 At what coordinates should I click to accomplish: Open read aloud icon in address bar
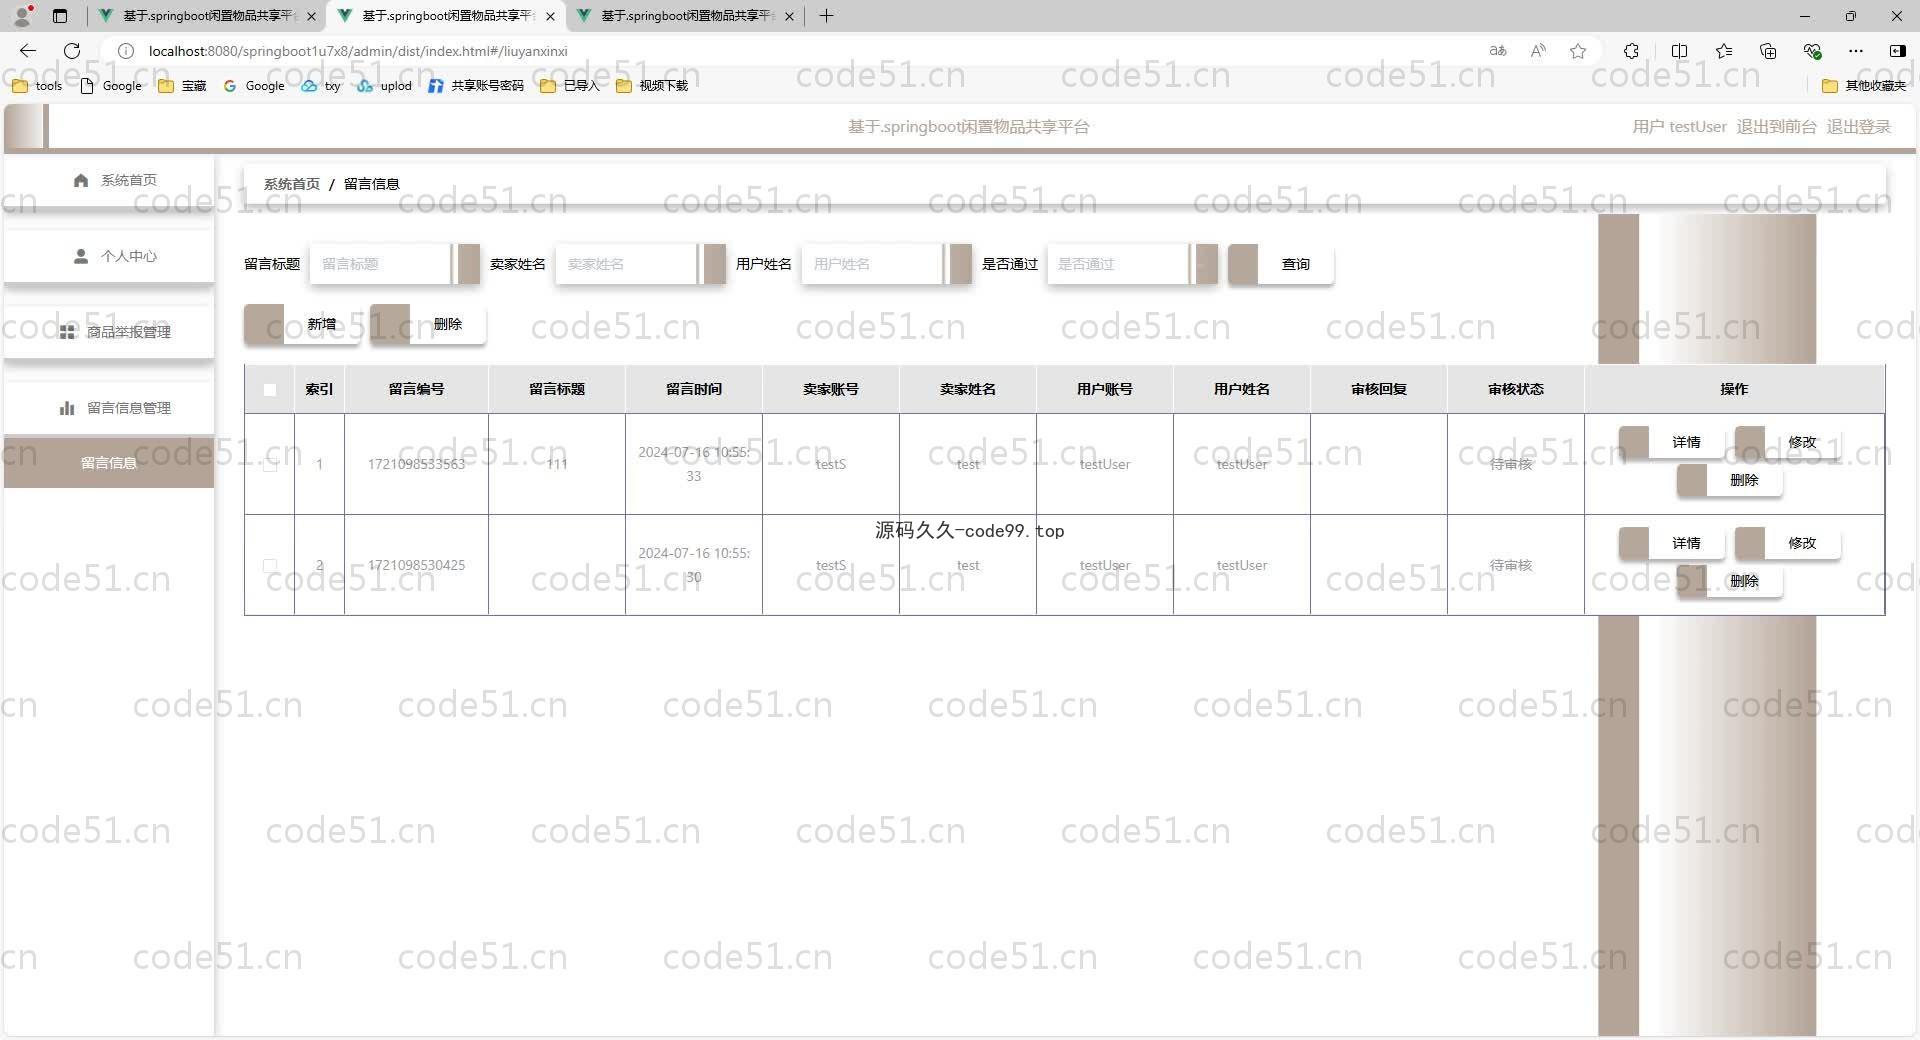click(1538, 51)
